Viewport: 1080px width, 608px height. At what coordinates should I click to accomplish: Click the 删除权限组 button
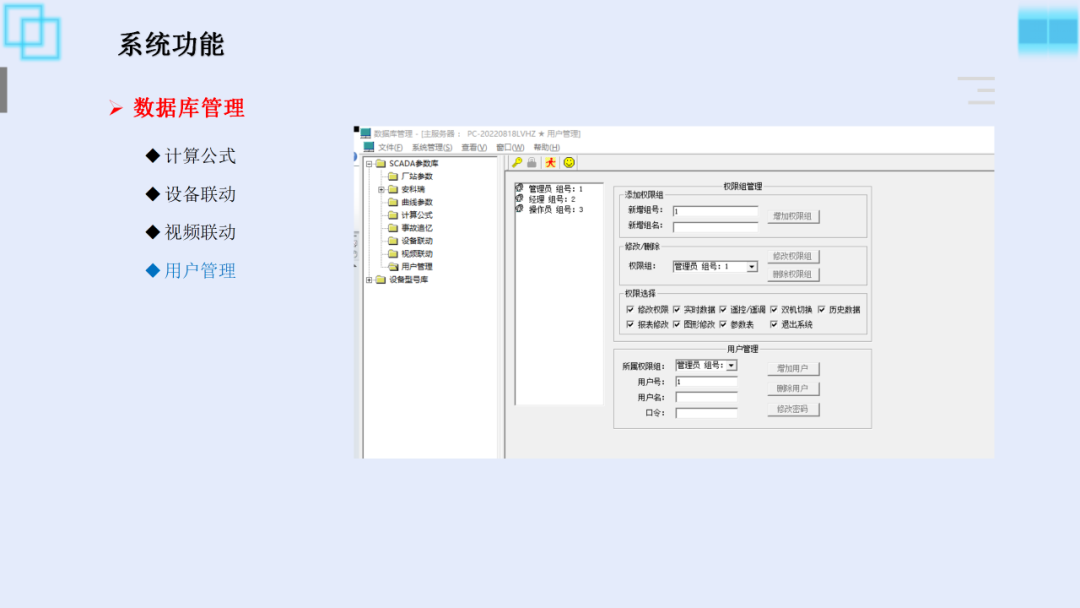click(793, 274)
